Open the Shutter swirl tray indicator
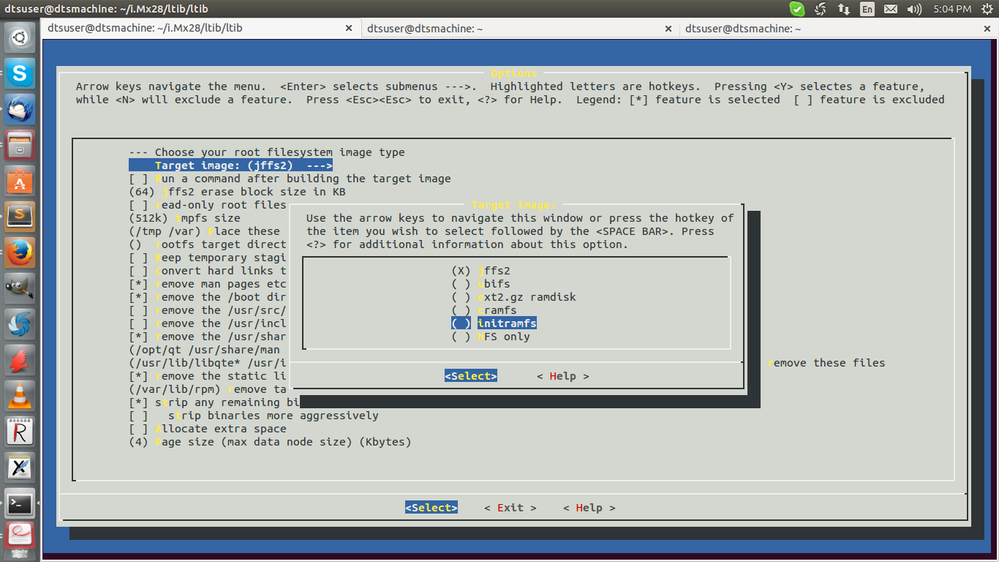The width and height of the screenshot is (999, 562). point(821,9)
